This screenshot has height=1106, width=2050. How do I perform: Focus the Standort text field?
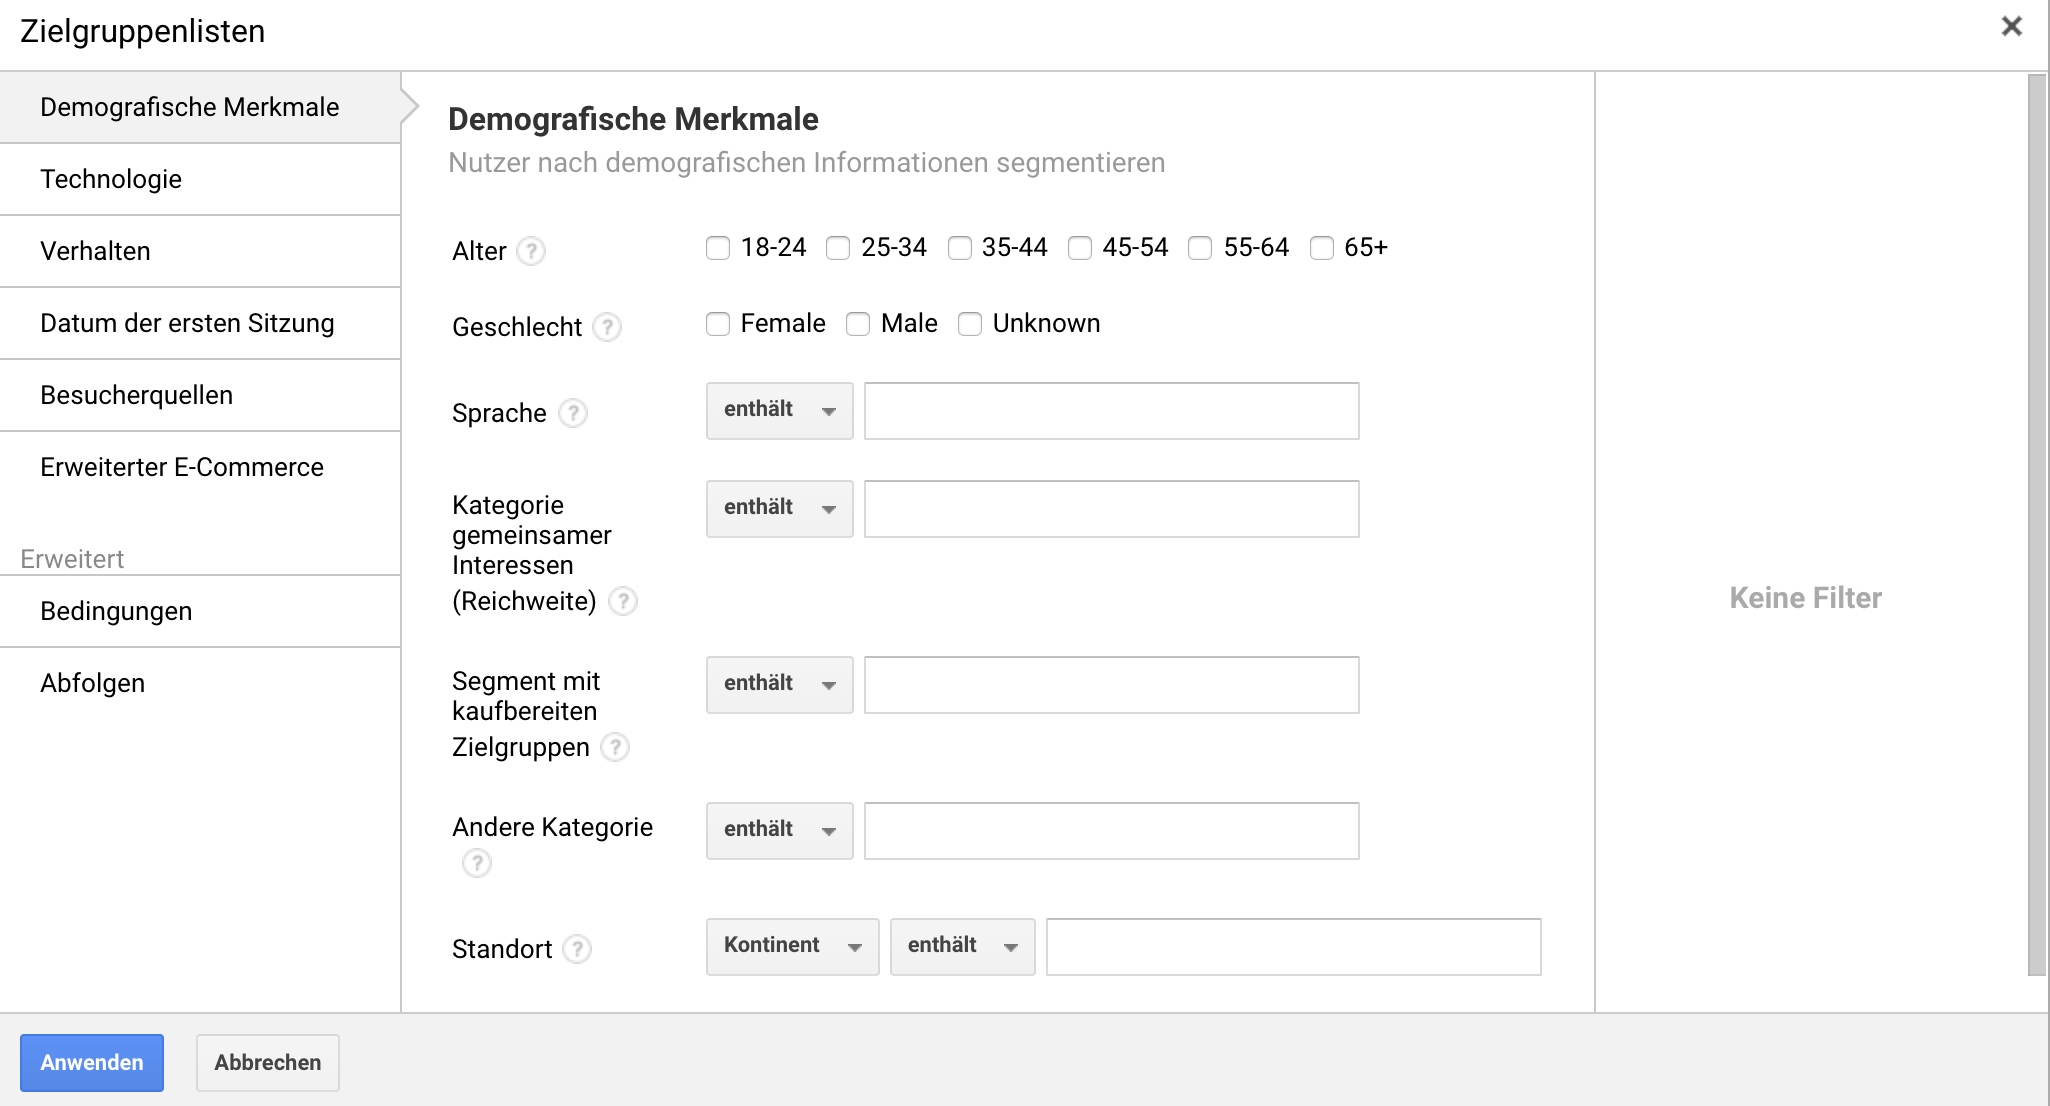(x=1294, y=947)
